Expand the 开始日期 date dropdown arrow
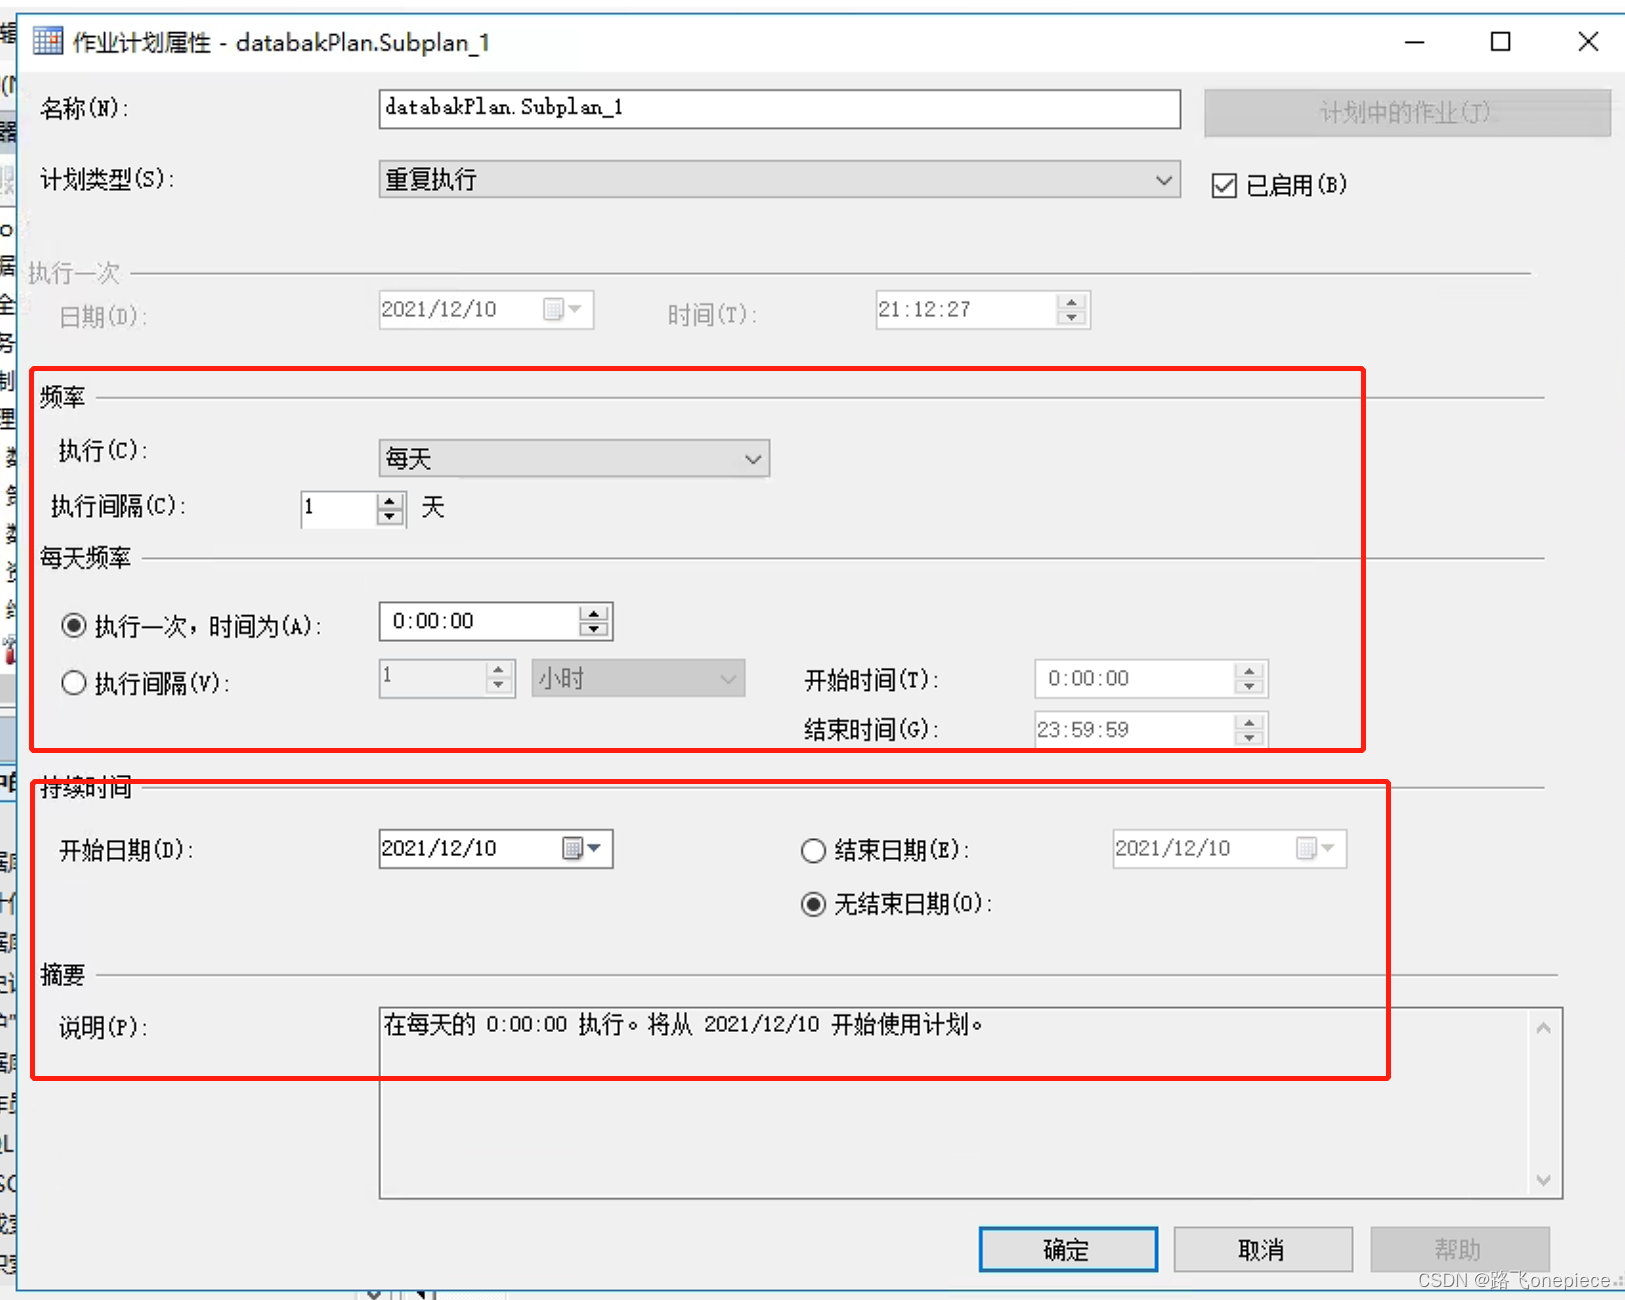This screenshot has width=1625, height=1300. (595, 849)
